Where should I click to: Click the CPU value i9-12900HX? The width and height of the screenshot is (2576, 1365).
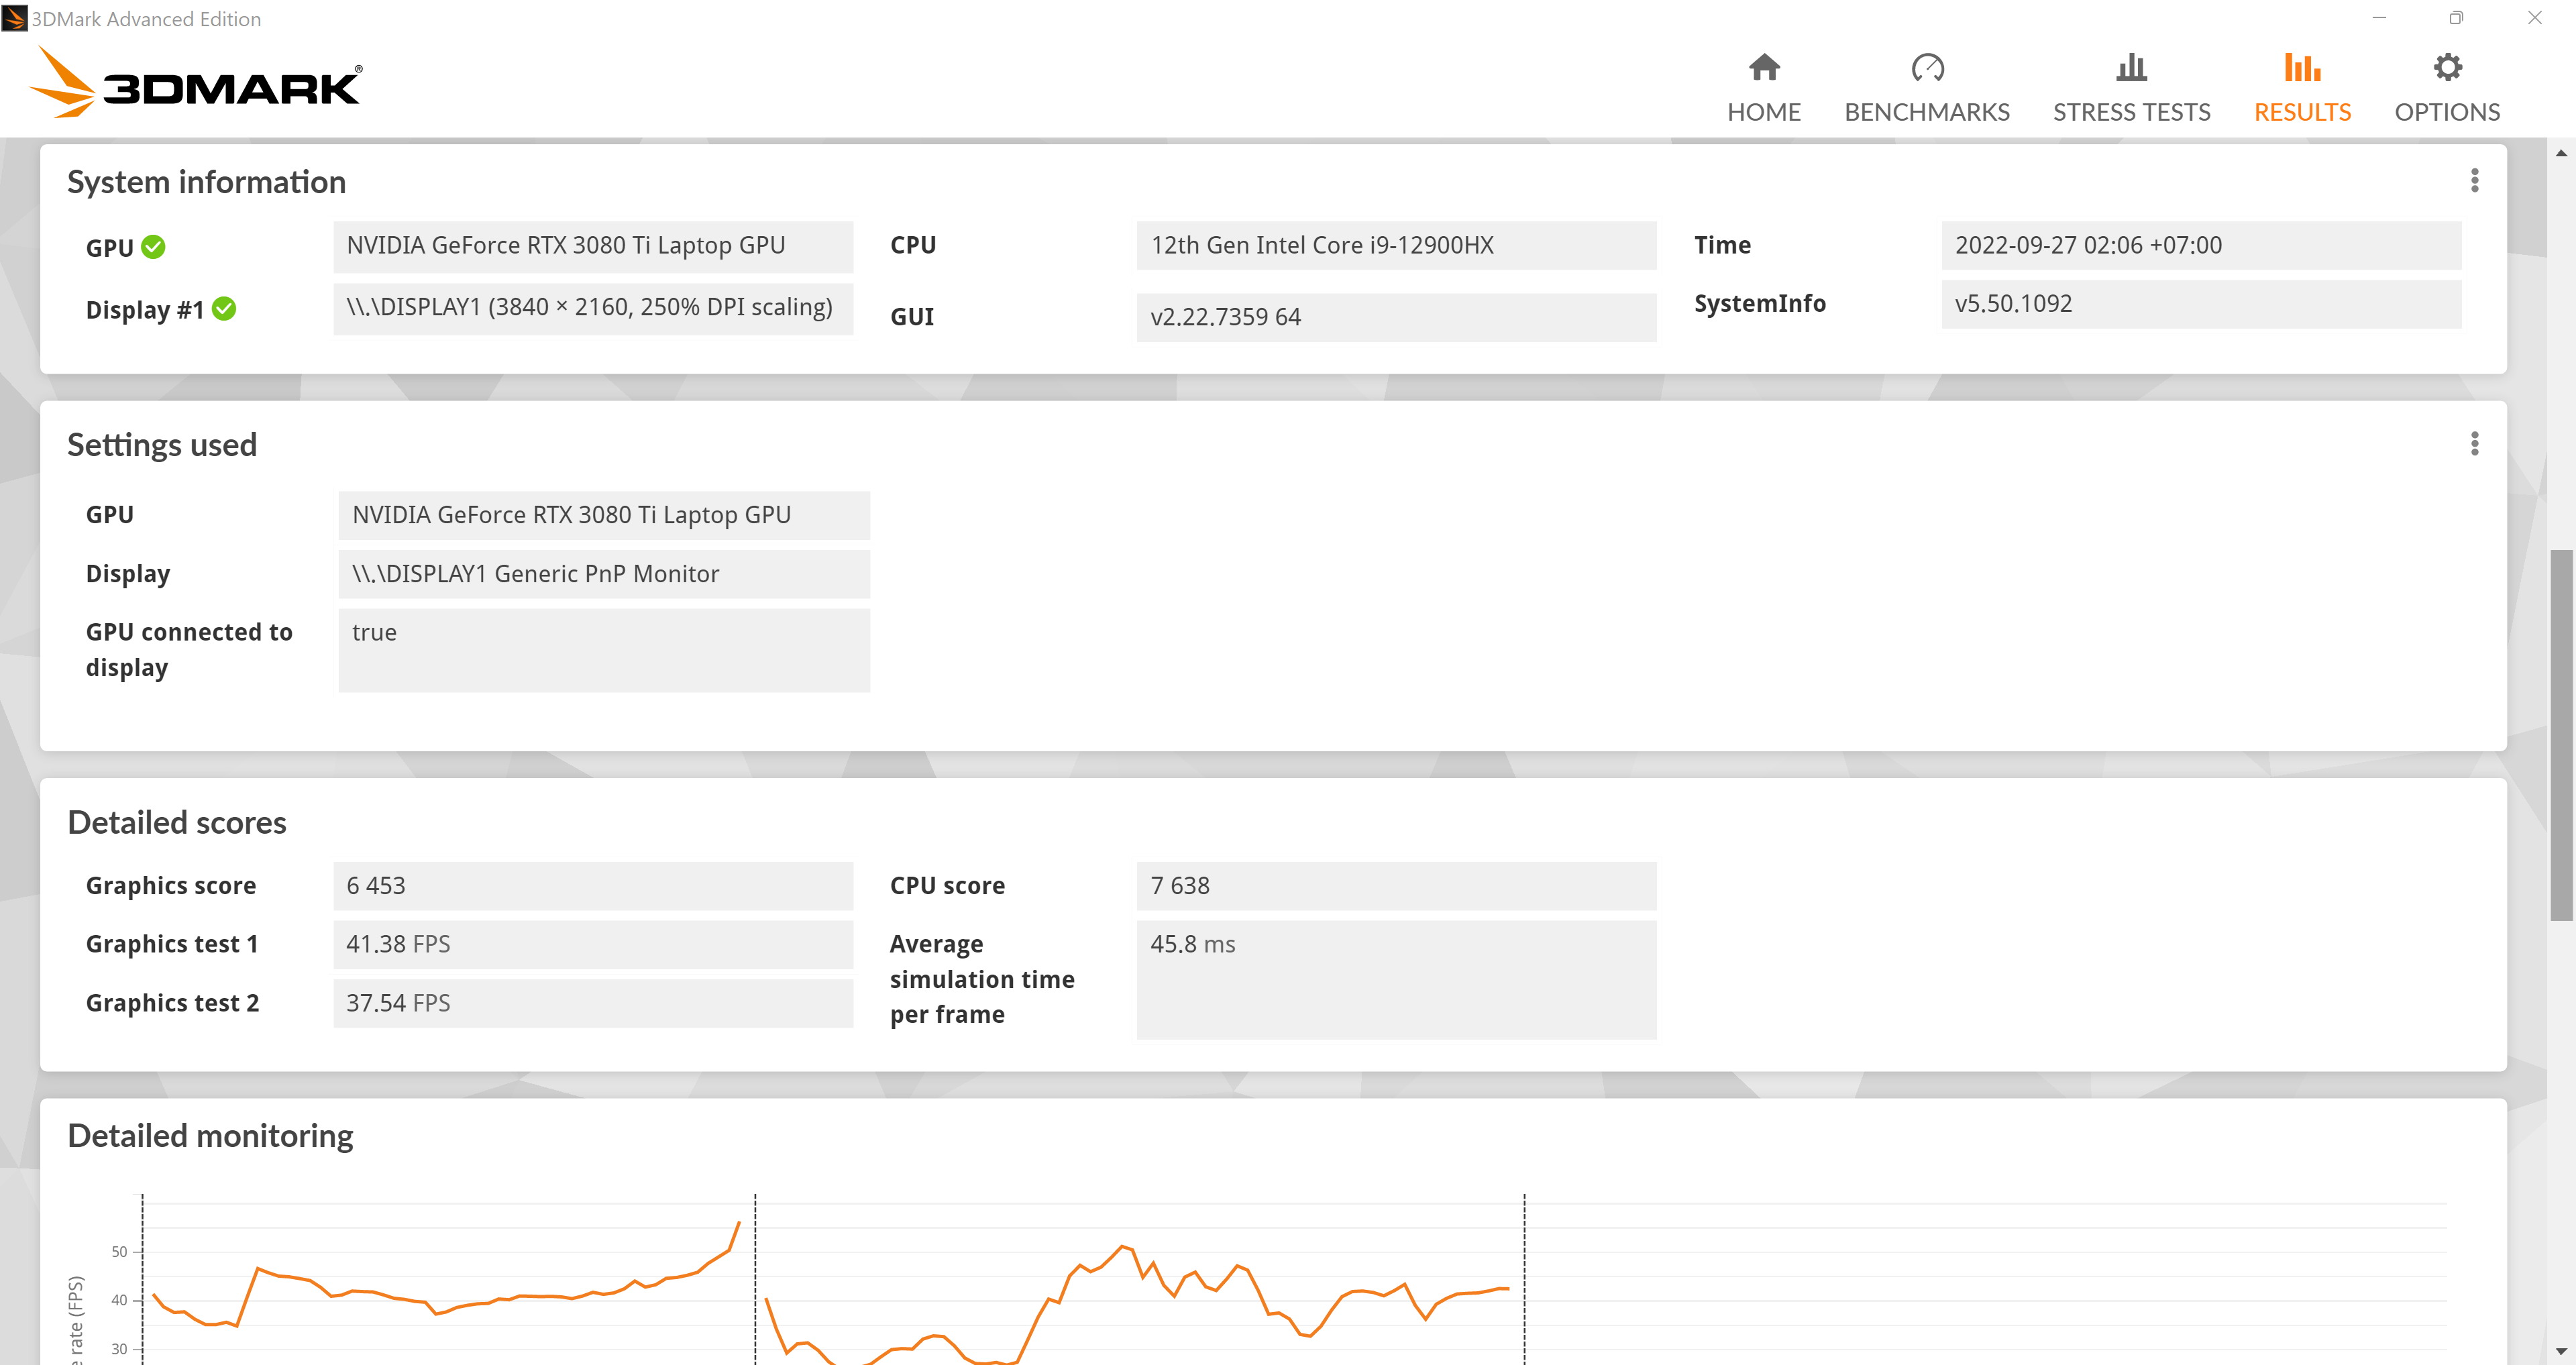point(1396,246)
